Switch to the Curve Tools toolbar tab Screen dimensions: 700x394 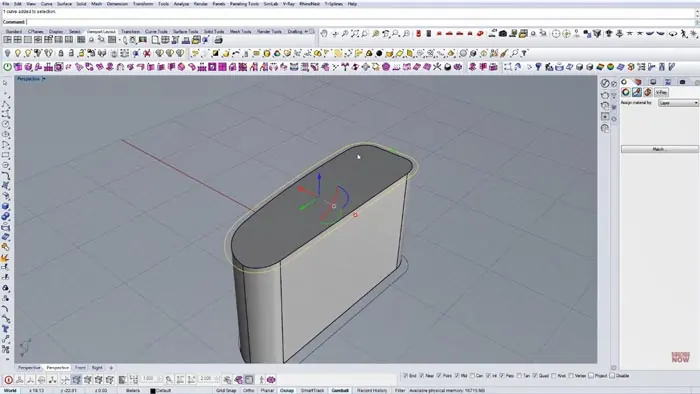click(156, 32)
